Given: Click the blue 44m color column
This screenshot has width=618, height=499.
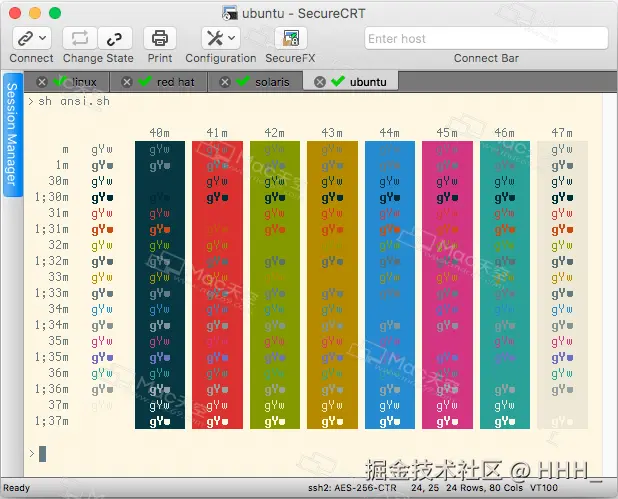Looking at the screenshot, I should [x=390, y=285].
